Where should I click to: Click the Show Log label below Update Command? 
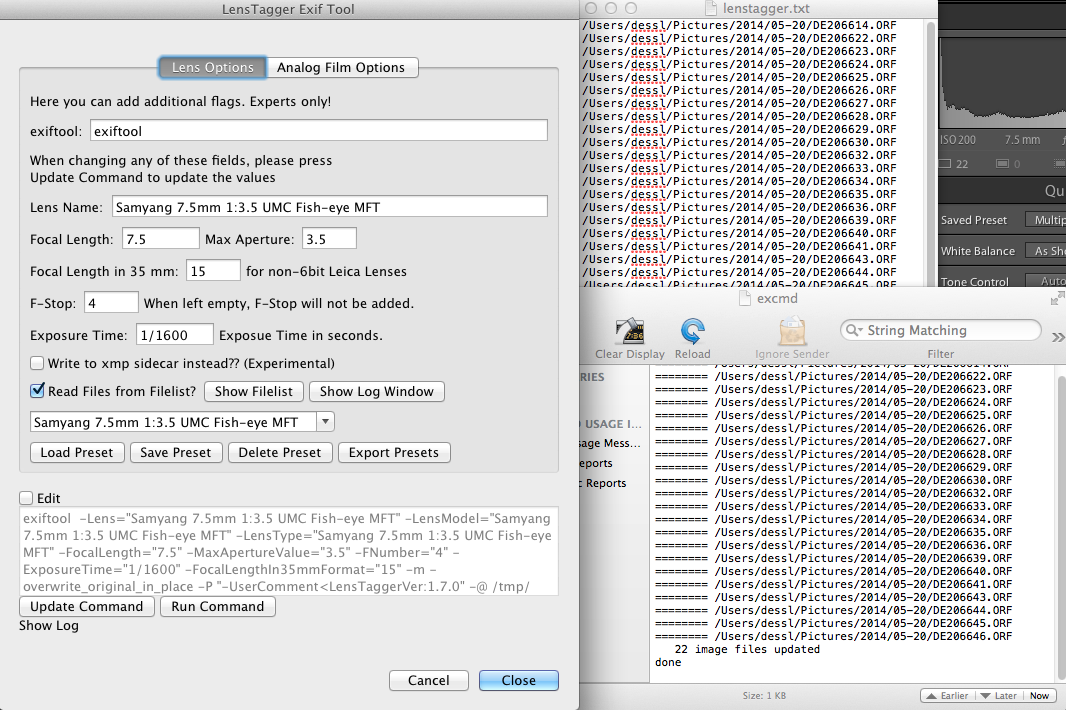point(49,625)
